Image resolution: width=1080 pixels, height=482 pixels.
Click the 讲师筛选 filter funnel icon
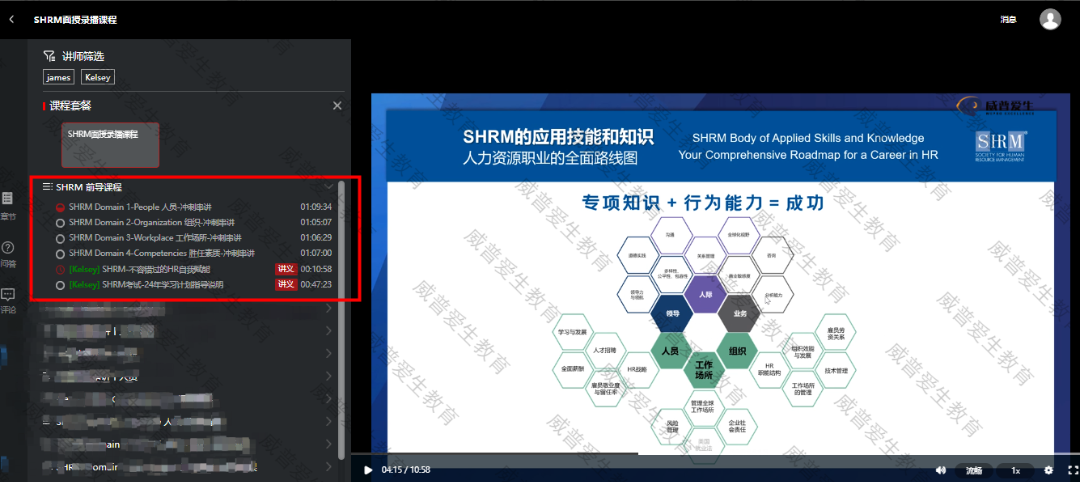(49, 56)
